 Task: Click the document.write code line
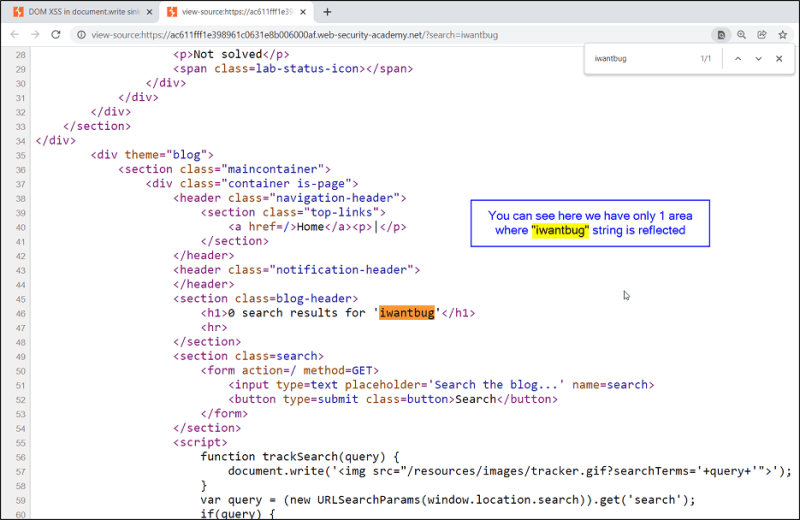[510, 471]
